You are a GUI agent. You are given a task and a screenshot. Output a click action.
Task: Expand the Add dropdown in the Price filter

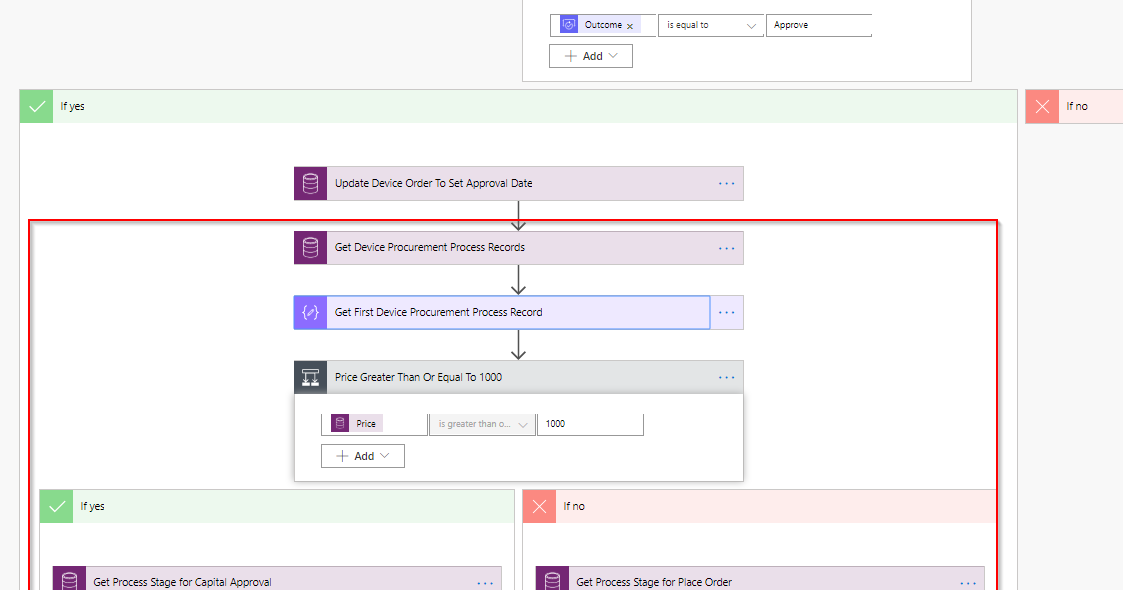tap(362, 455)
